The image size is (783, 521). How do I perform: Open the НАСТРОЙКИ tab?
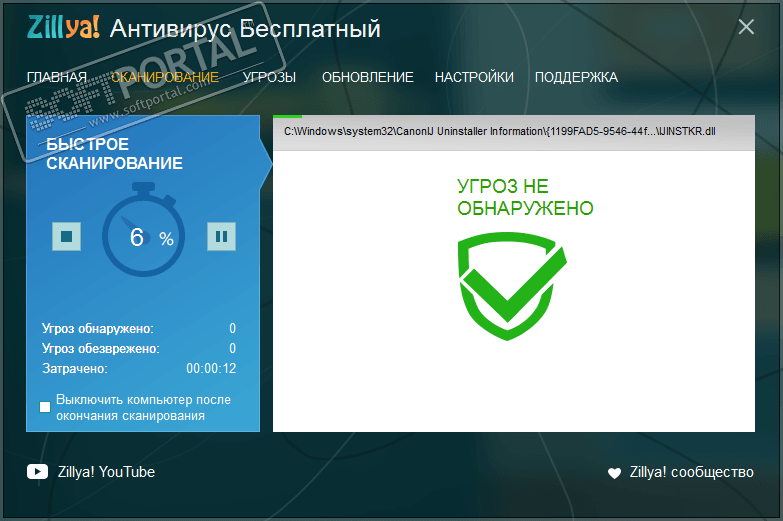point(474,77)
